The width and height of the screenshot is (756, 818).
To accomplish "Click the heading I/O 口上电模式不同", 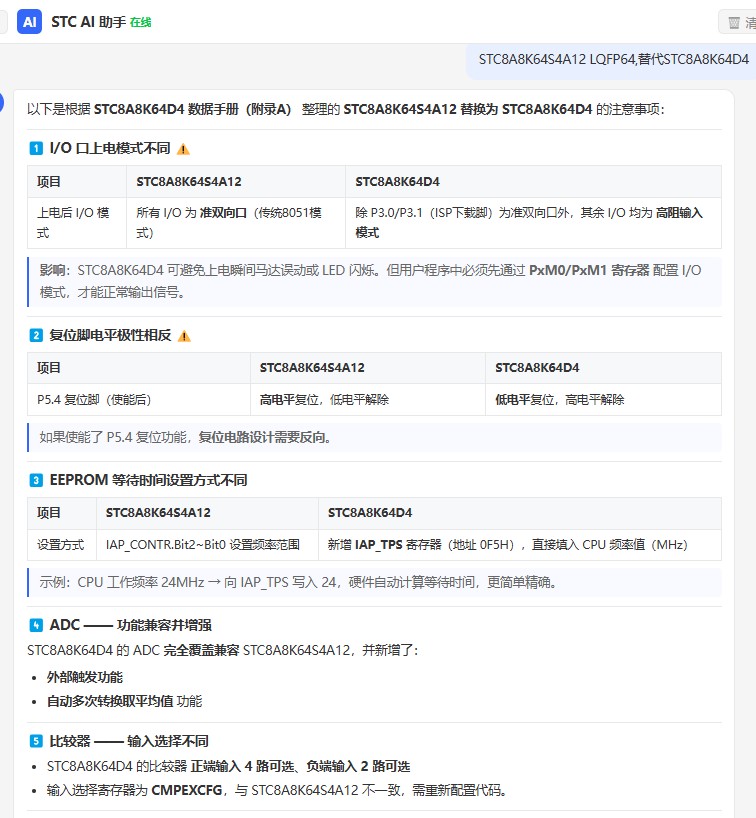I will pyautogui.click(x=110, y=148).
